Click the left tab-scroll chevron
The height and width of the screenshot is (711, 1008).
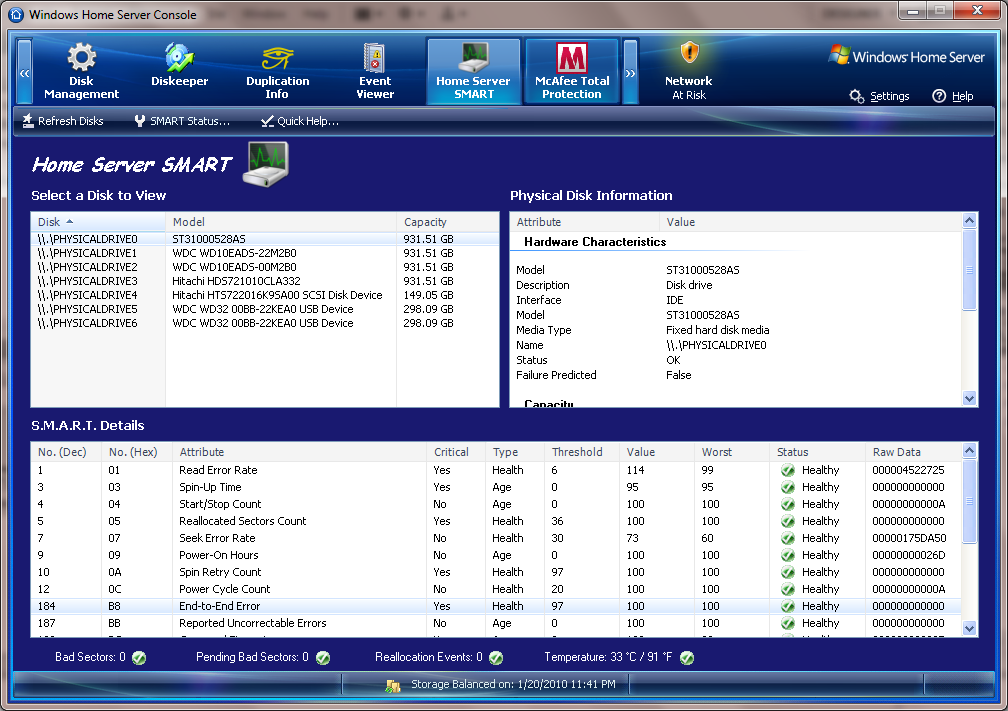(24, 72)
